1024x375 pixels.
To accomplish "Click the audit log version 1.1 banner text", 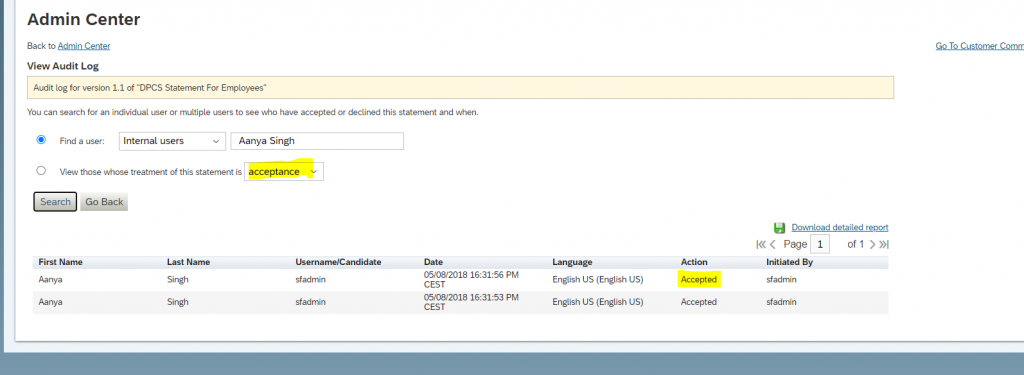I will (x=150, y=88).
